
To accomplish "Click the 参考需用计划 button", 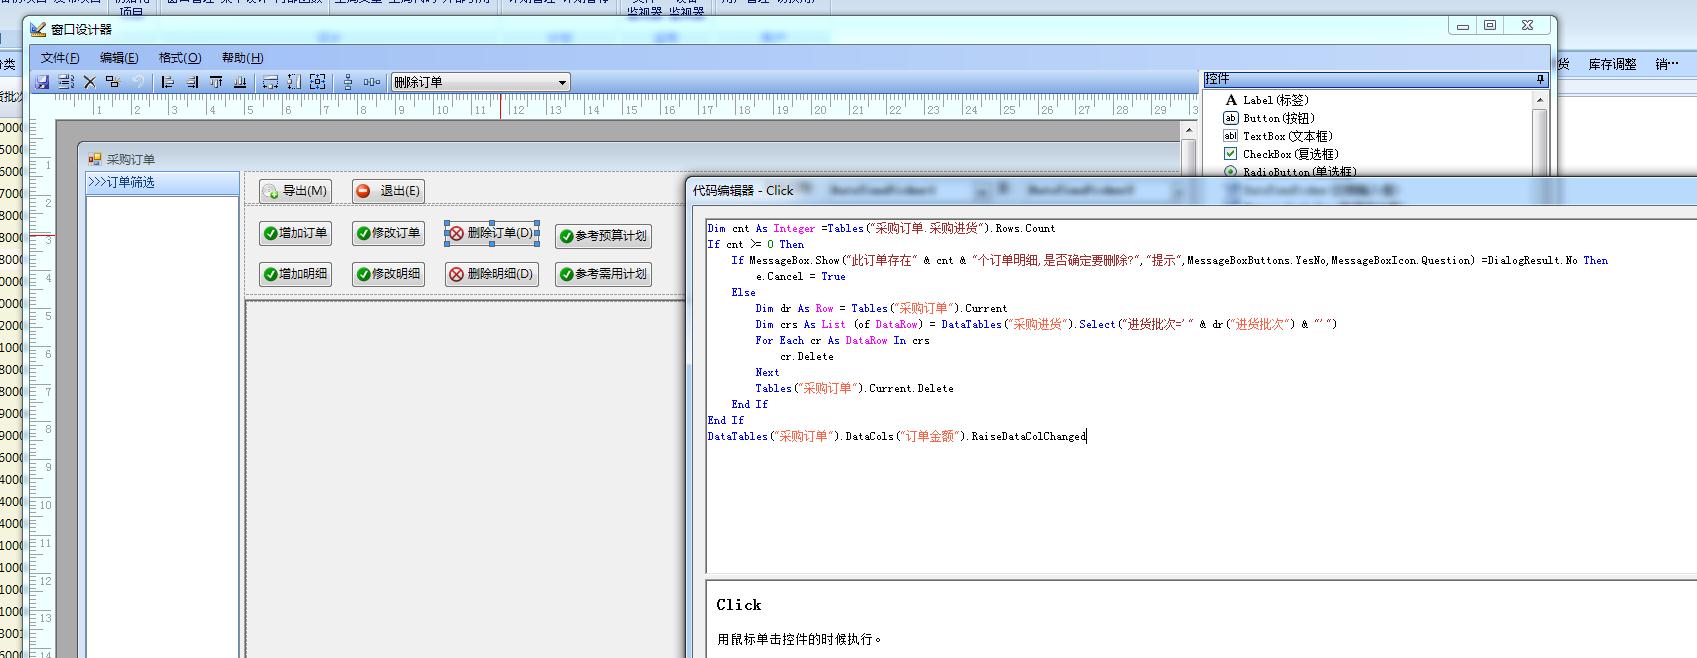I will tap(603, 274).
